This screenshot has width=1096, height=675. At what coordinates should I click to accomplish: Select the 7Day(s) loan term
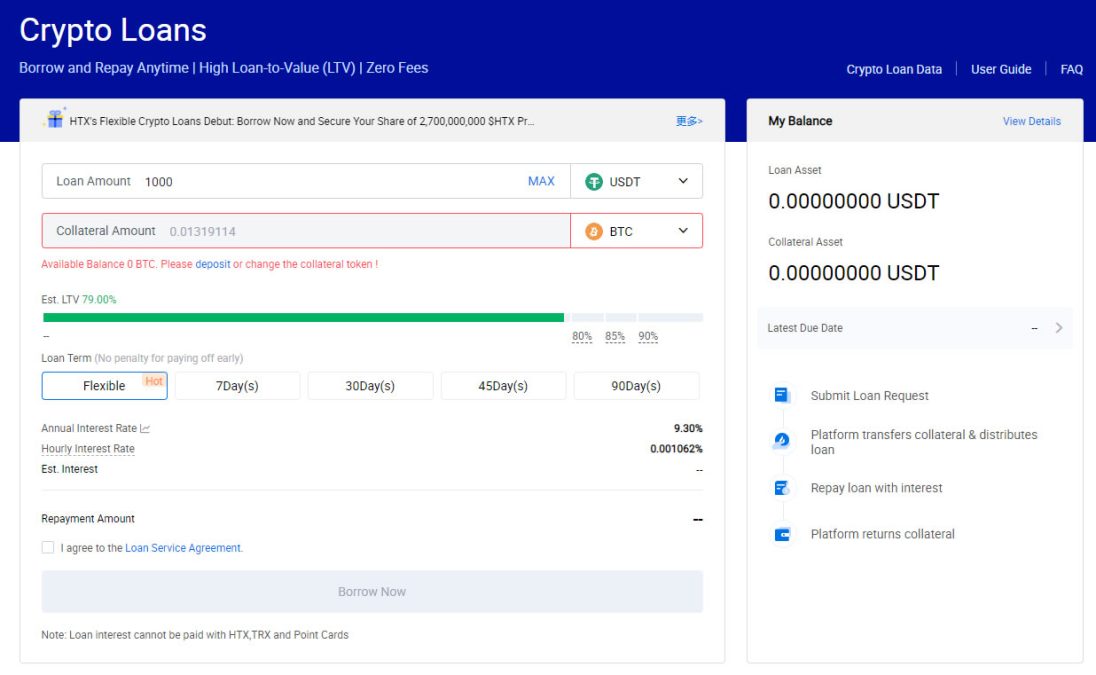(237, 386)
